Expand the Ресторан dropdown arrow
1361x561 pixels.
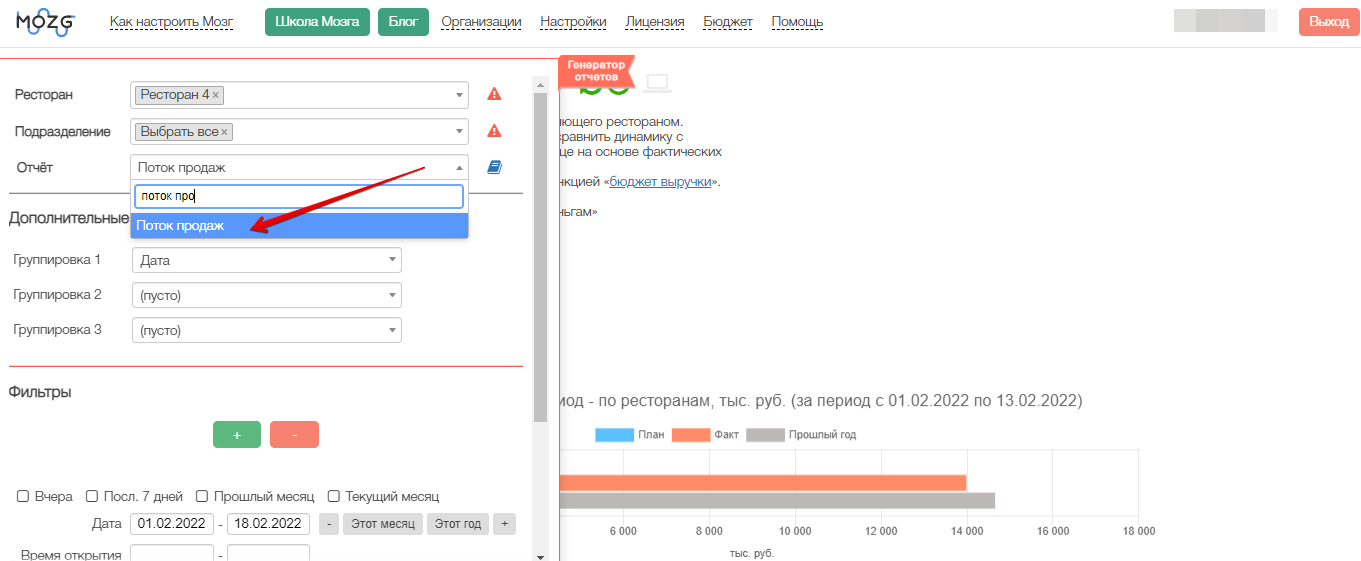(x=460, y=95)
